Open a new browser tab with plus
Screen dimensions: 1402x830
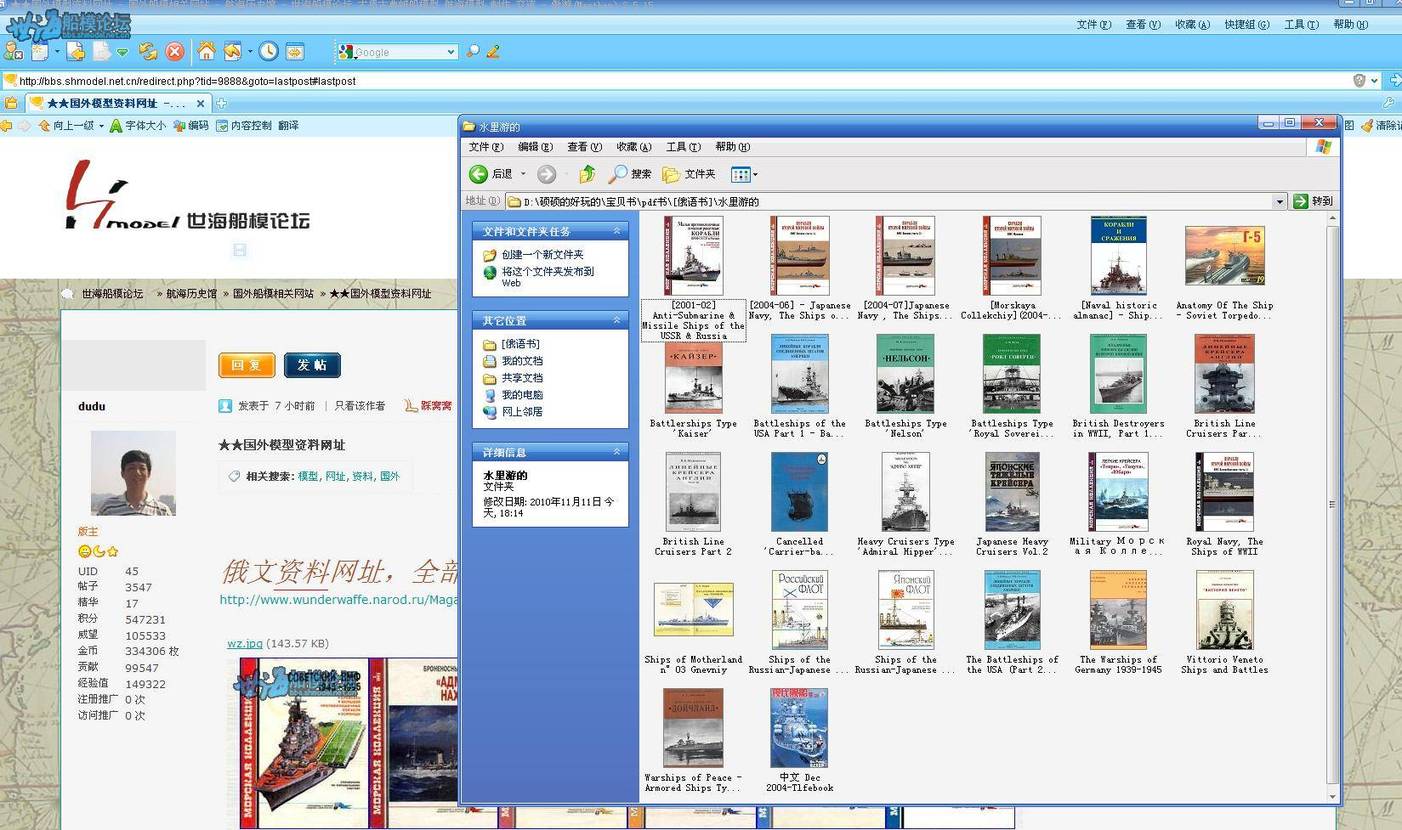[221, 103]
